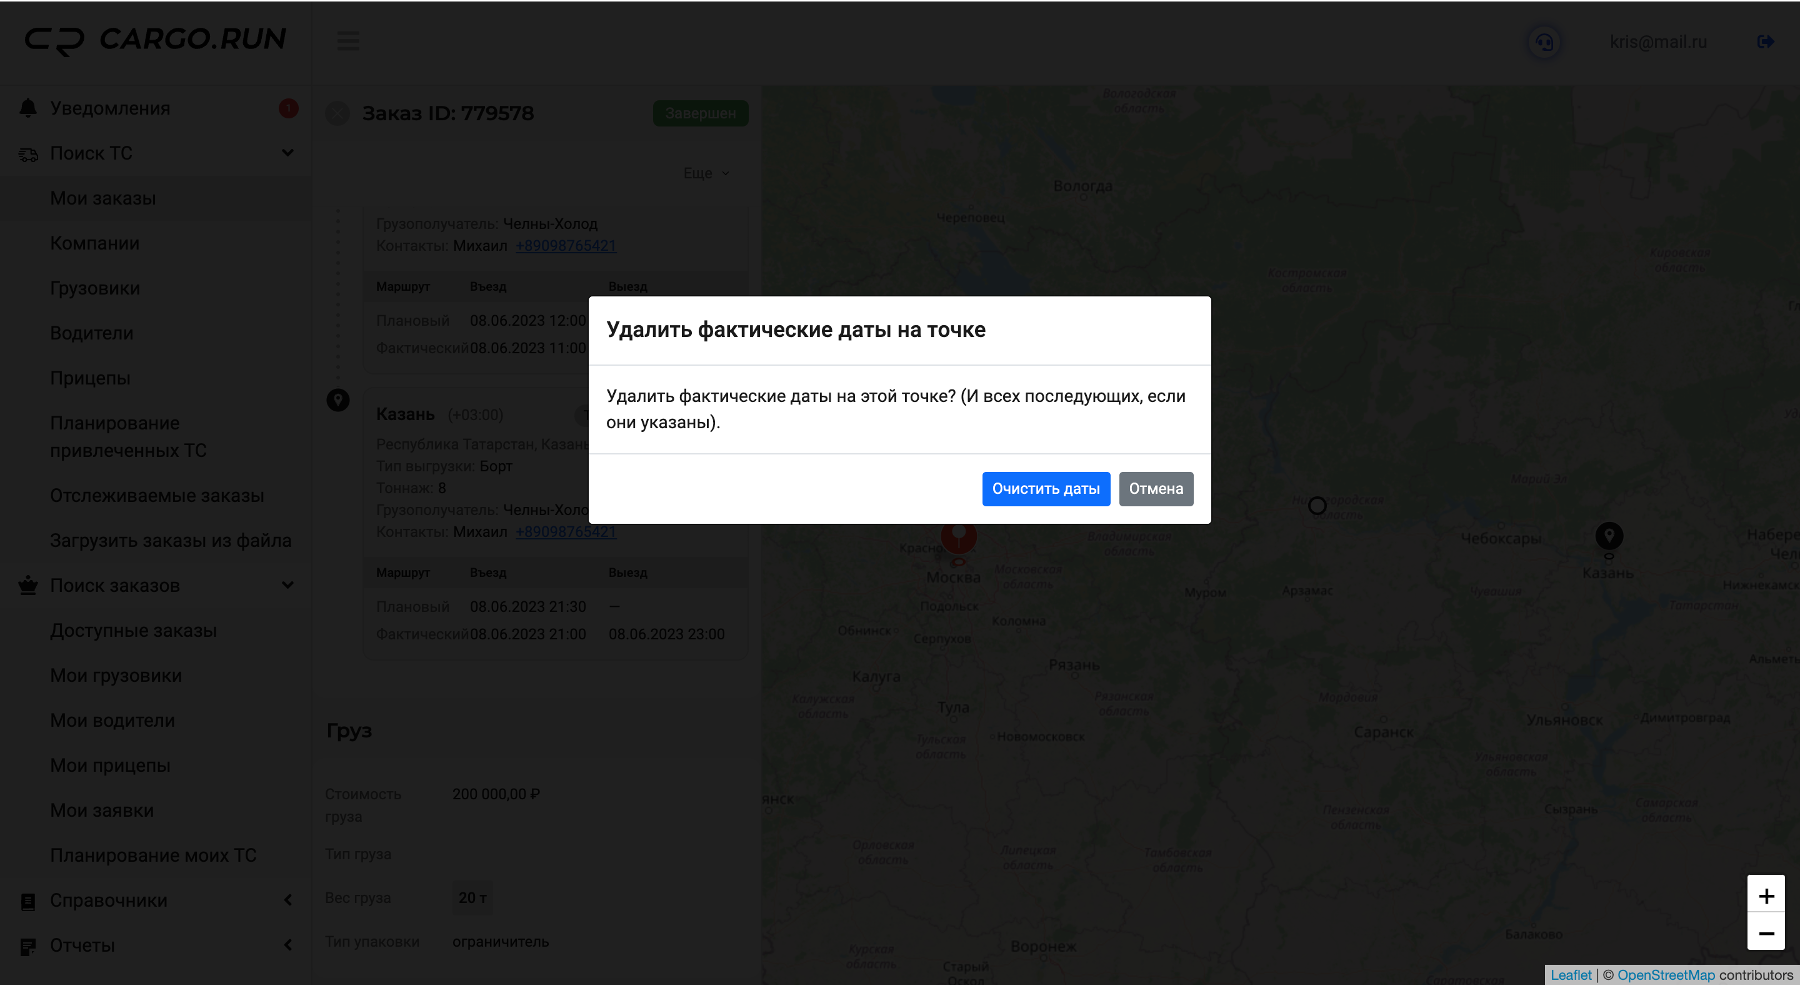Go to Грузовики menu item

[95, 288]
